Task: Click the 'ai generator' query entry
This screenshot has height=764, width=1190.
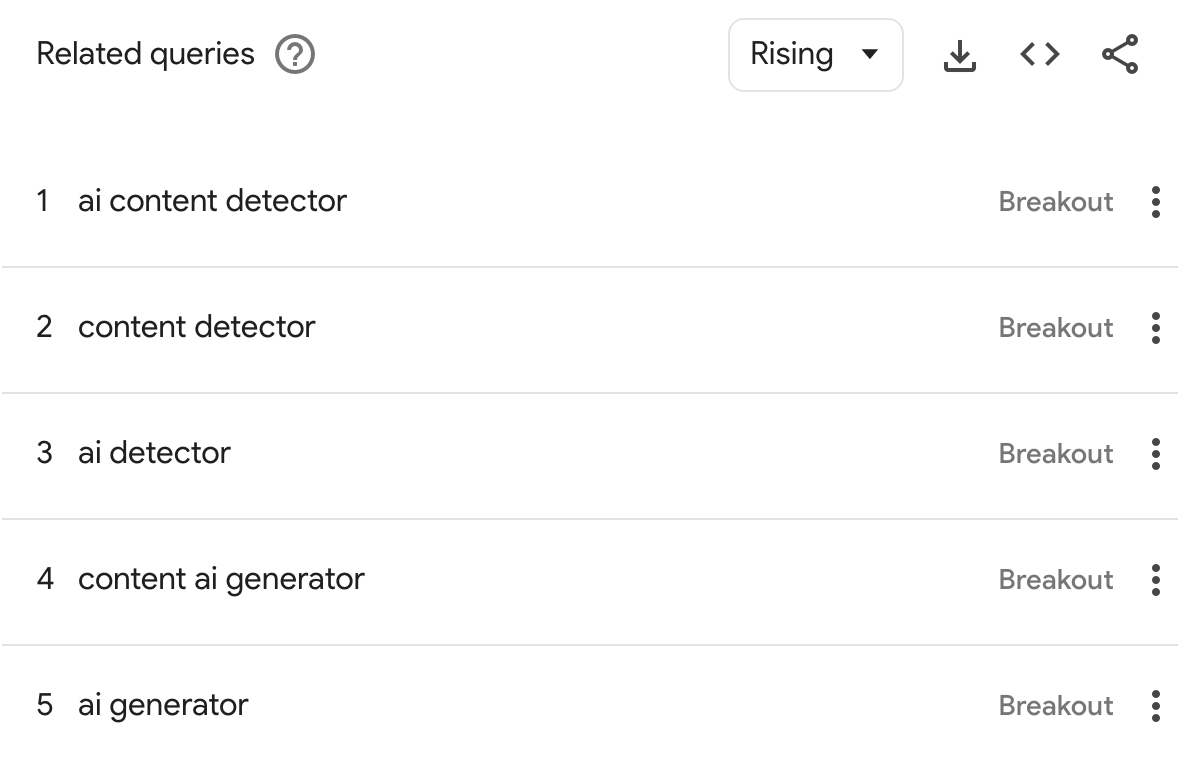Action: pyautogui.click(x=163, y=705)
